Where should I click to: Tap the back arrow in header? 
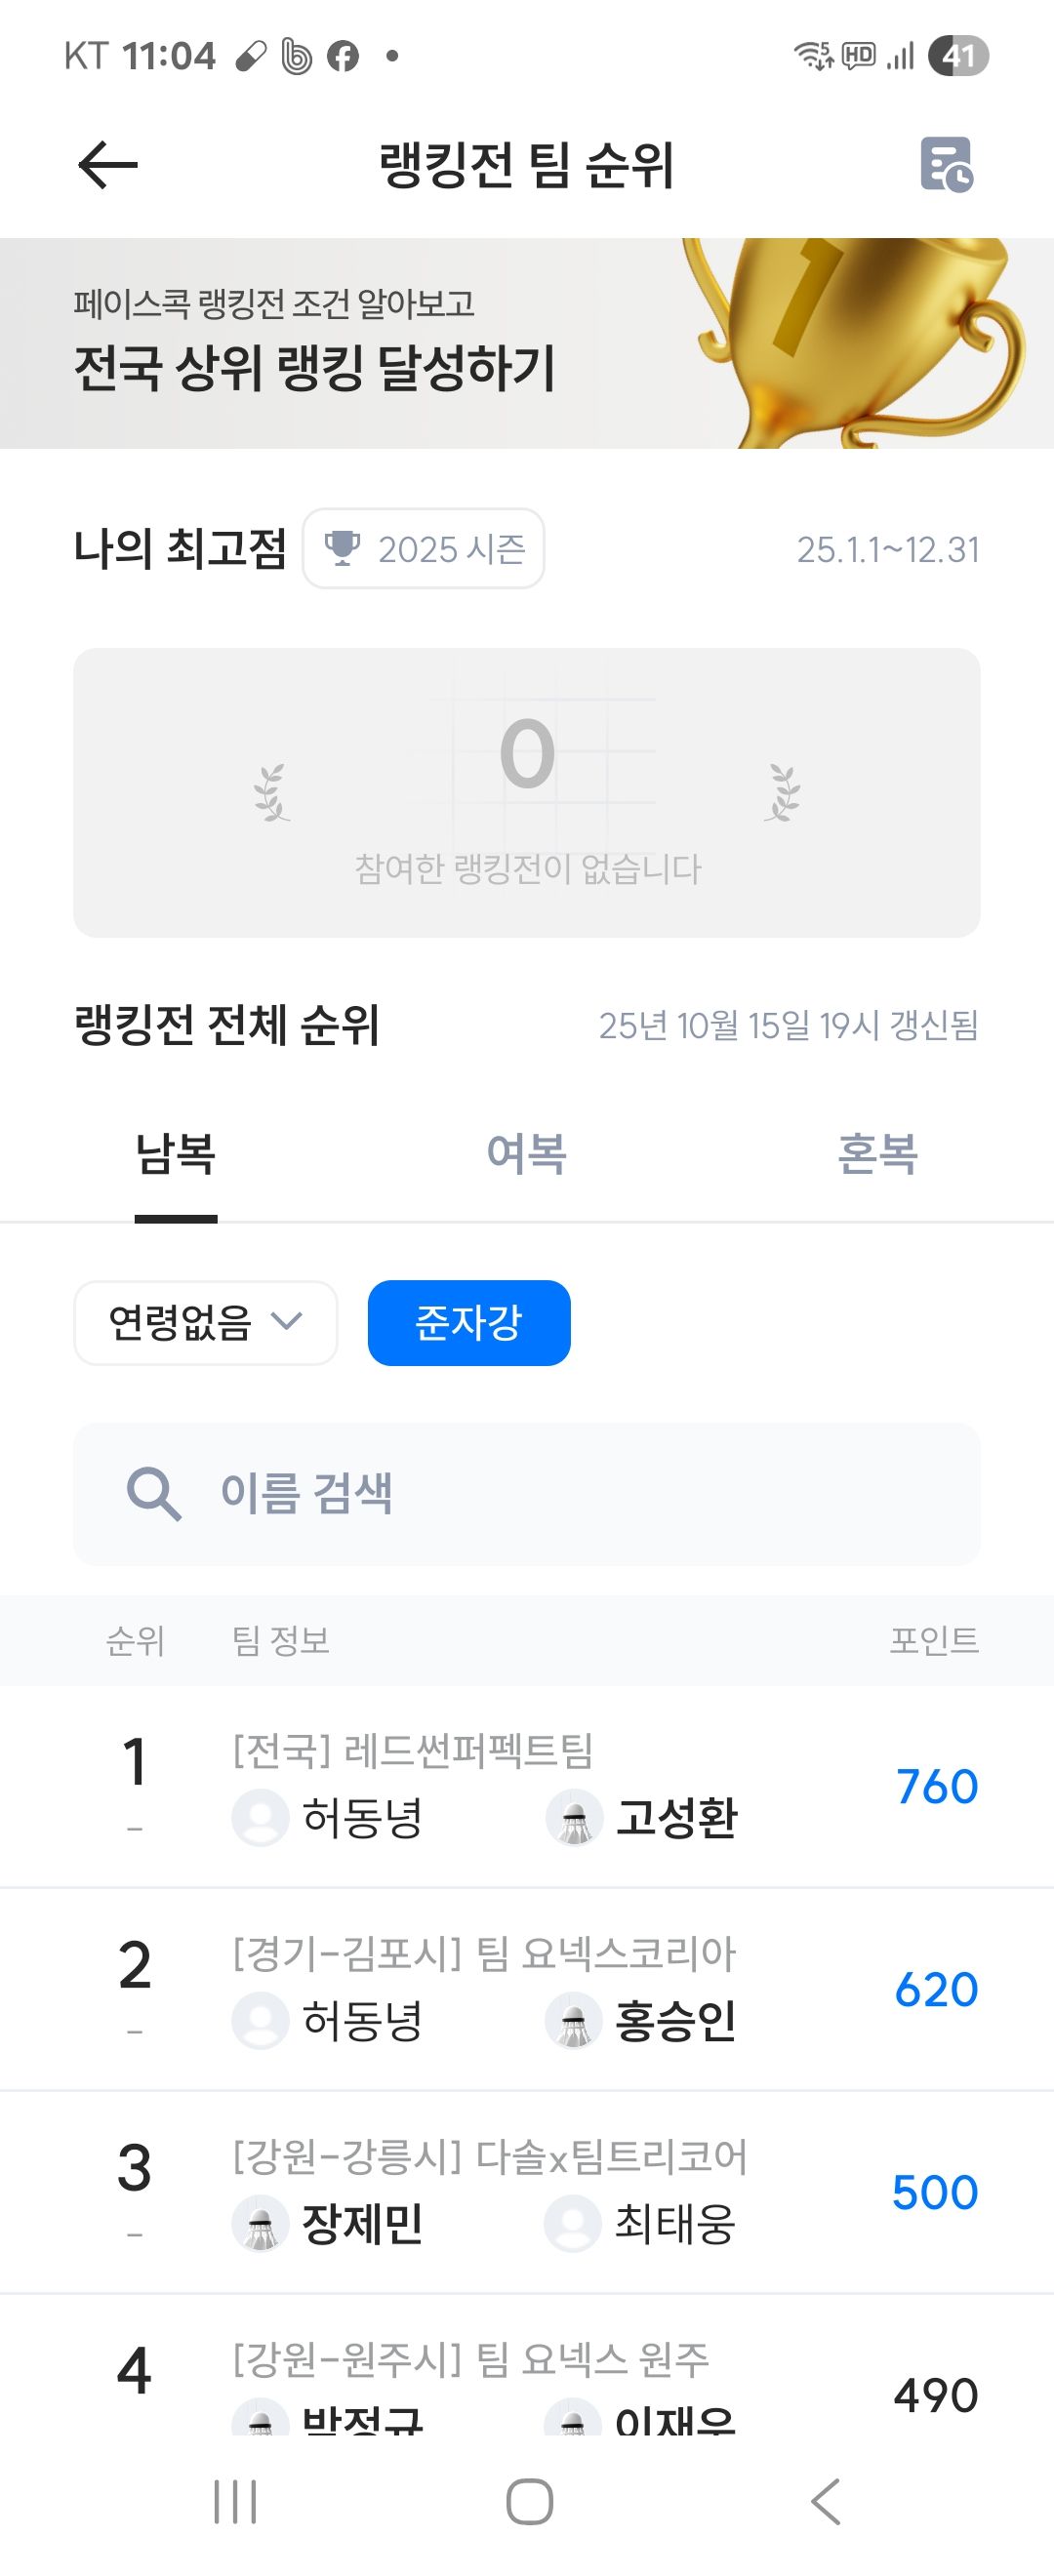(x=107, y=165)
